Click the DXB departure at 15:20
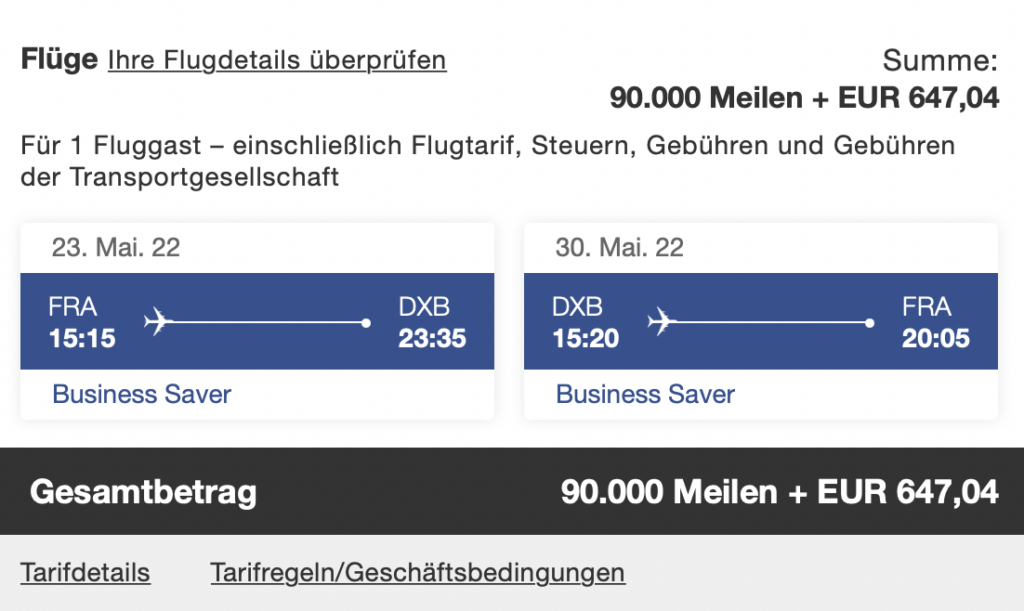The image size is (1024, 611). click(585, 323)
